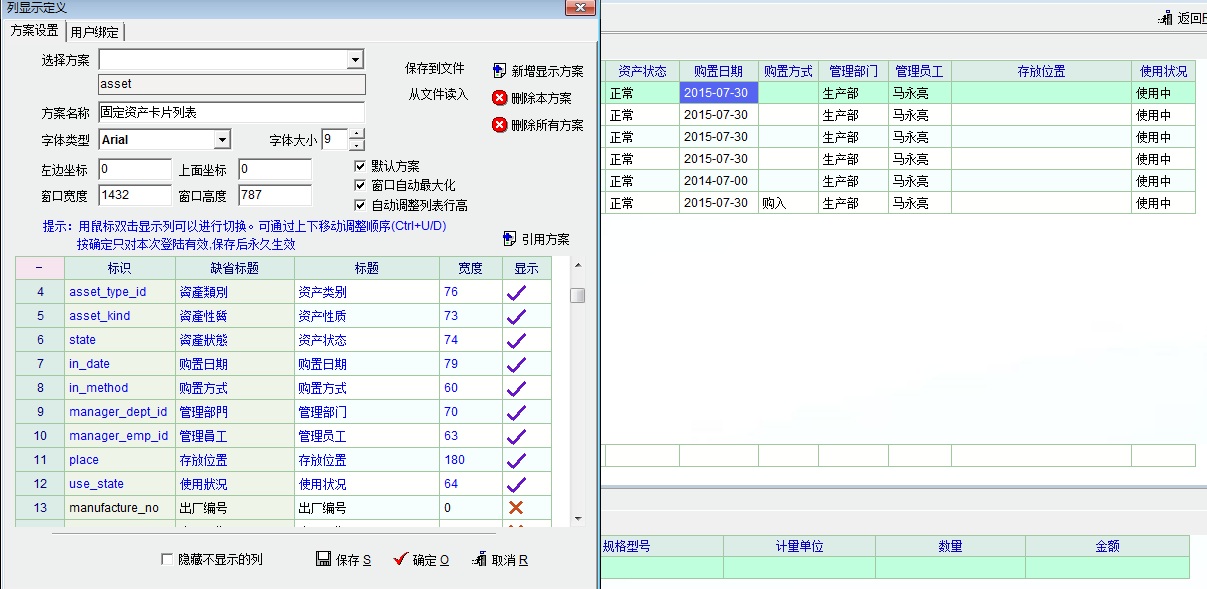Click the column list vertical scrollbar thumb
This screenshot has width=1207, height=589.
click(577, 295)
